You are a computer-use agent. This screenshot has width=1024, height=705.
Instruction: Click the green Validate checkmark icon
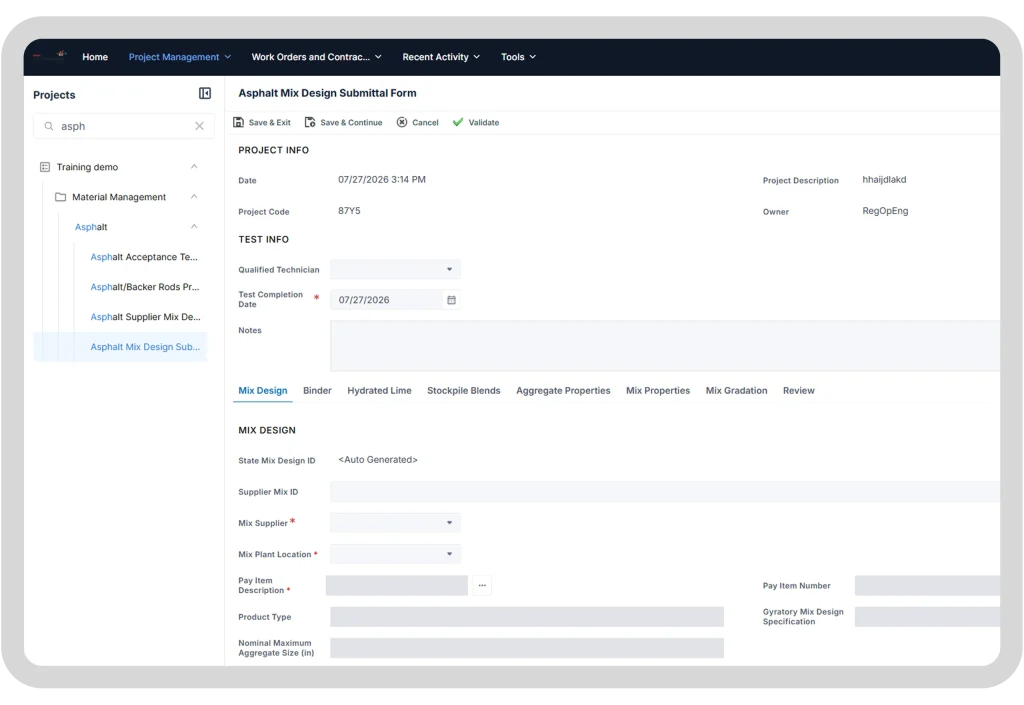tap(458, 122)
